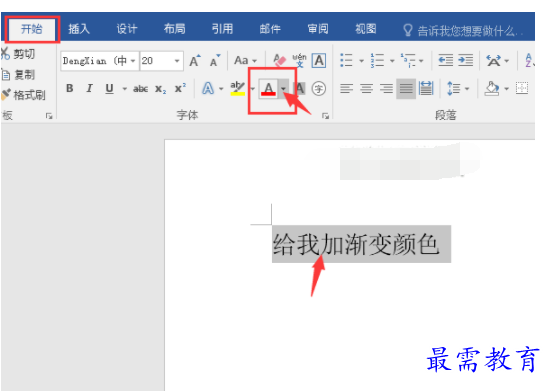The image size is (548, 391).
Task: Click the Borders icon
Action: coord(522,88)
